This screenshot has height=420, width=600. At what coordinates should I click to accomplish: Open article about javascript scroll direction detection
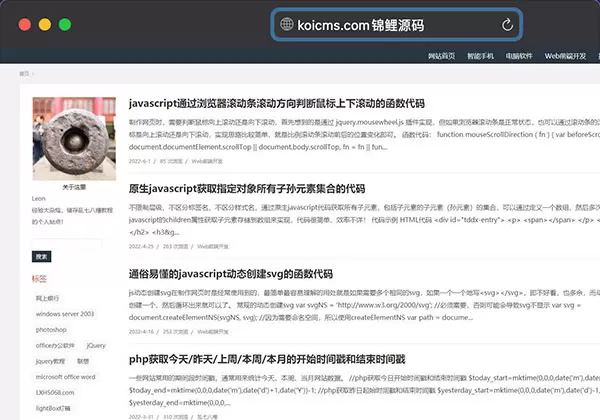(x=277, y=103)
